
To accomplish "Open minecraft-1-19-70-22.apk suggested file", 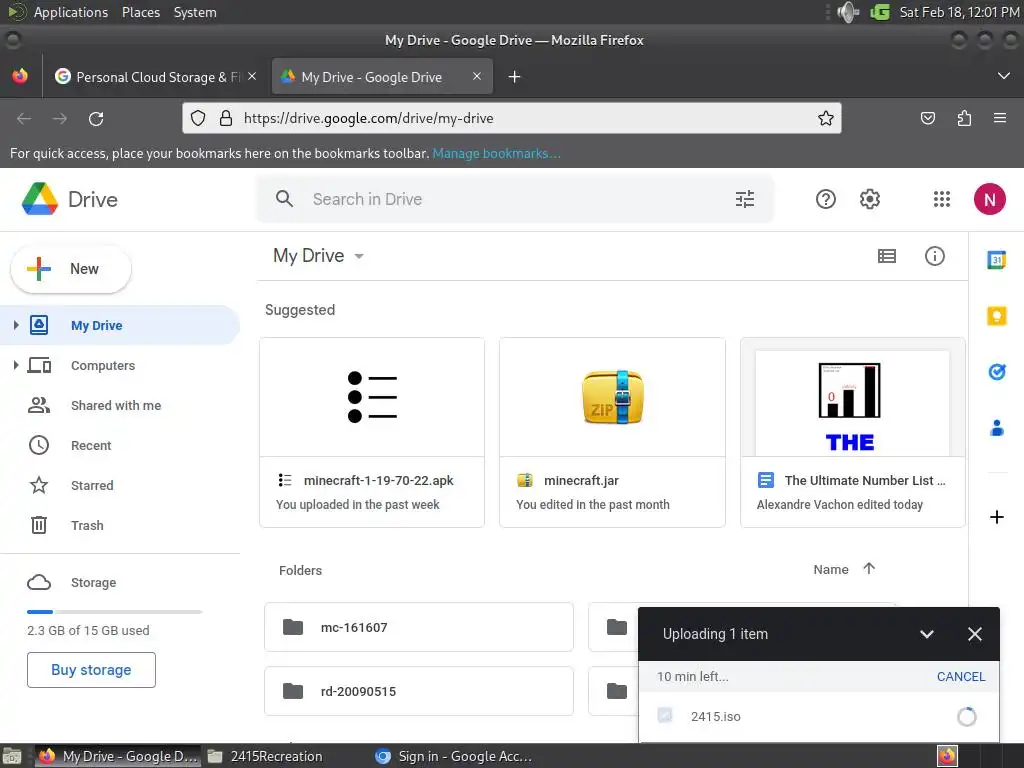I will 372,432.
